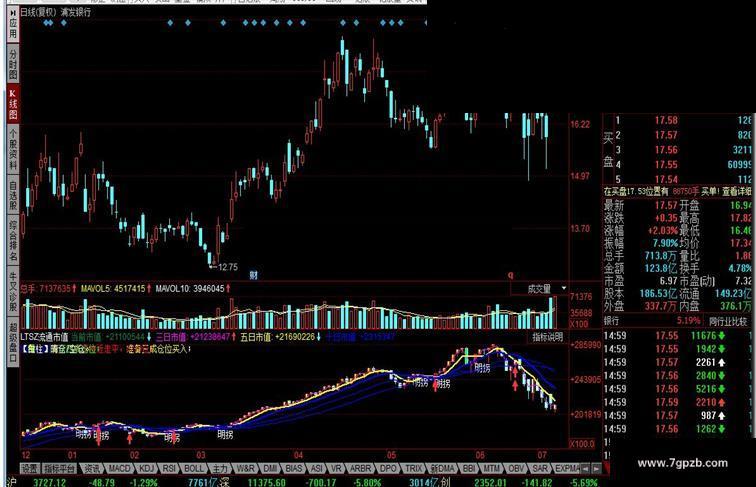This screenshot has height=487, width=756.
Task: Open the 应用 sidebar tab
Action: [13, 24]
